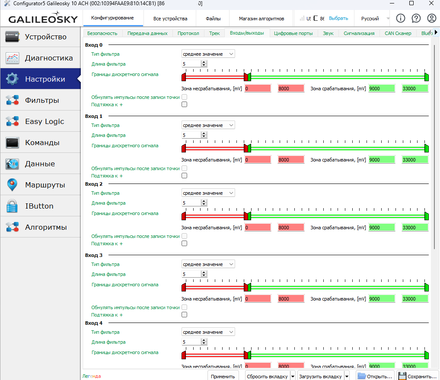The width and height of the screenshot is (440, 380).
Task: Click the Сохранить button with floppy icon
Action: tap(417, 376)
